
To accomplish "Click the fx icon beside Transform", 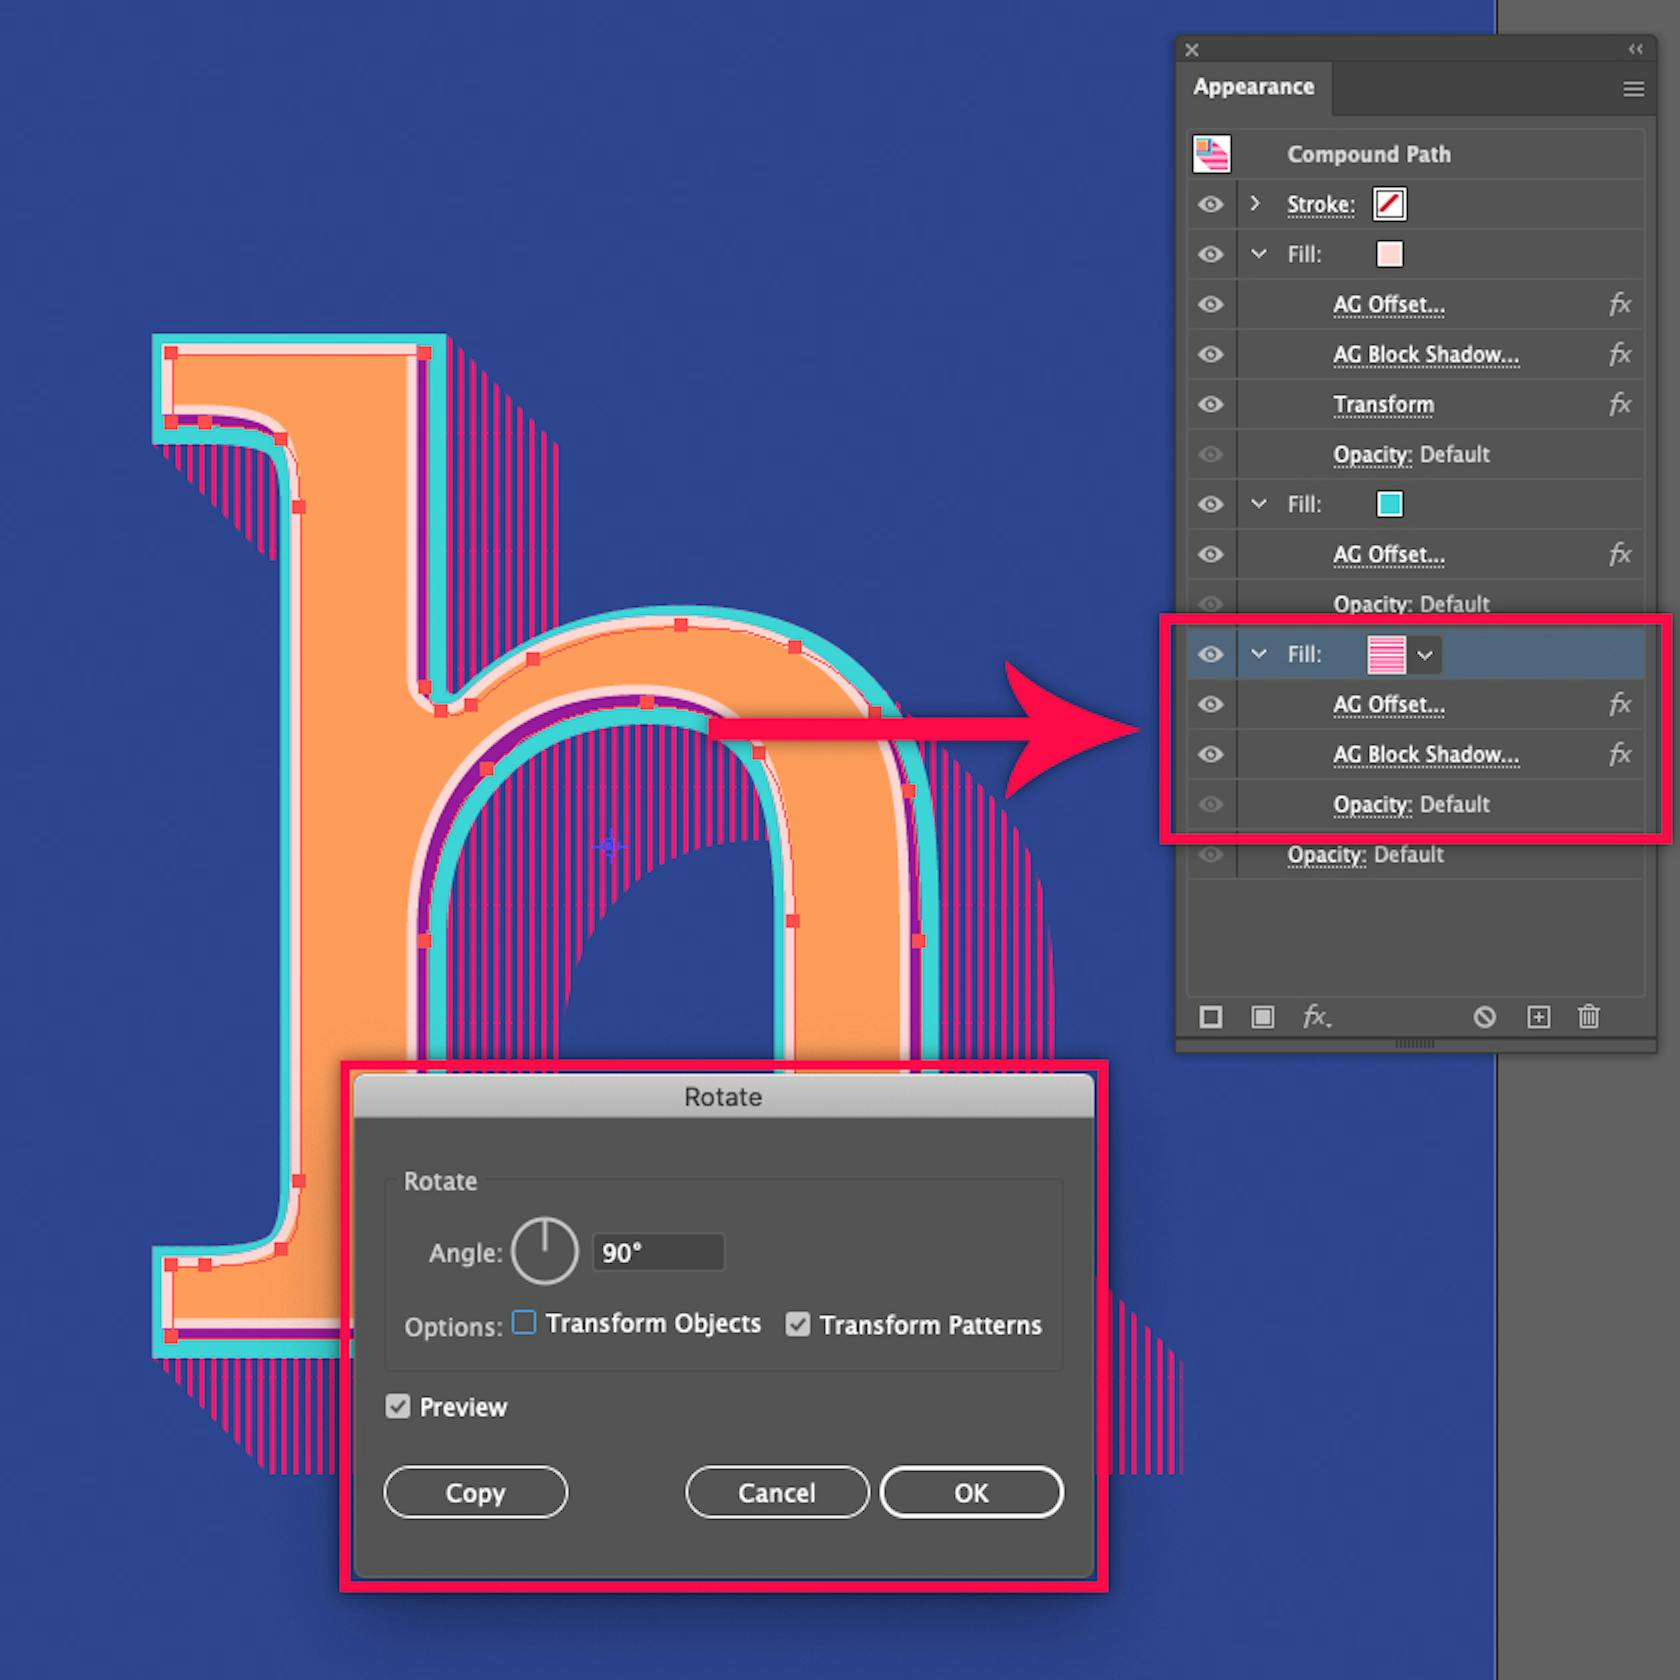I will [x=1620, y=404].
